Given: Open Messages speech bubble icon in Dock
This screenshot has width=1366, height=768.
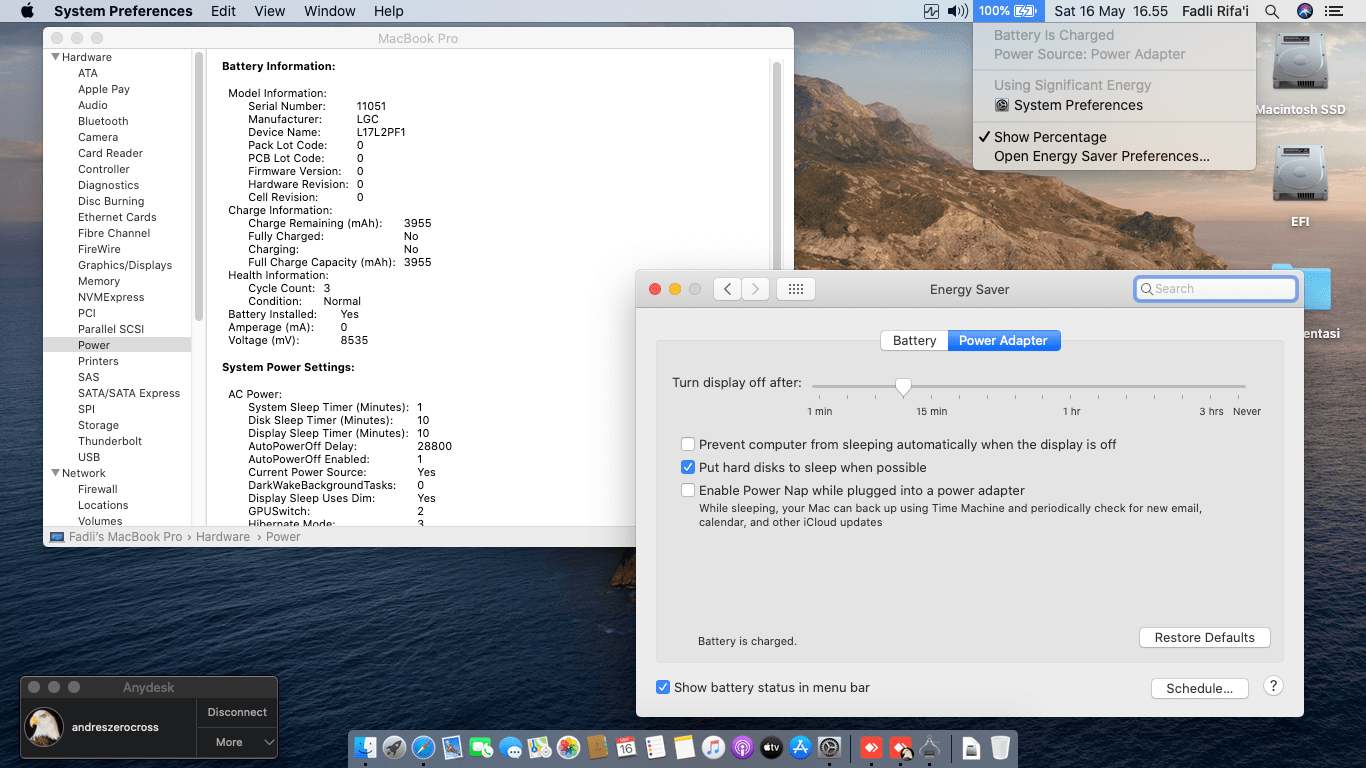Looking at the screenshot, I should coord(511,747).
